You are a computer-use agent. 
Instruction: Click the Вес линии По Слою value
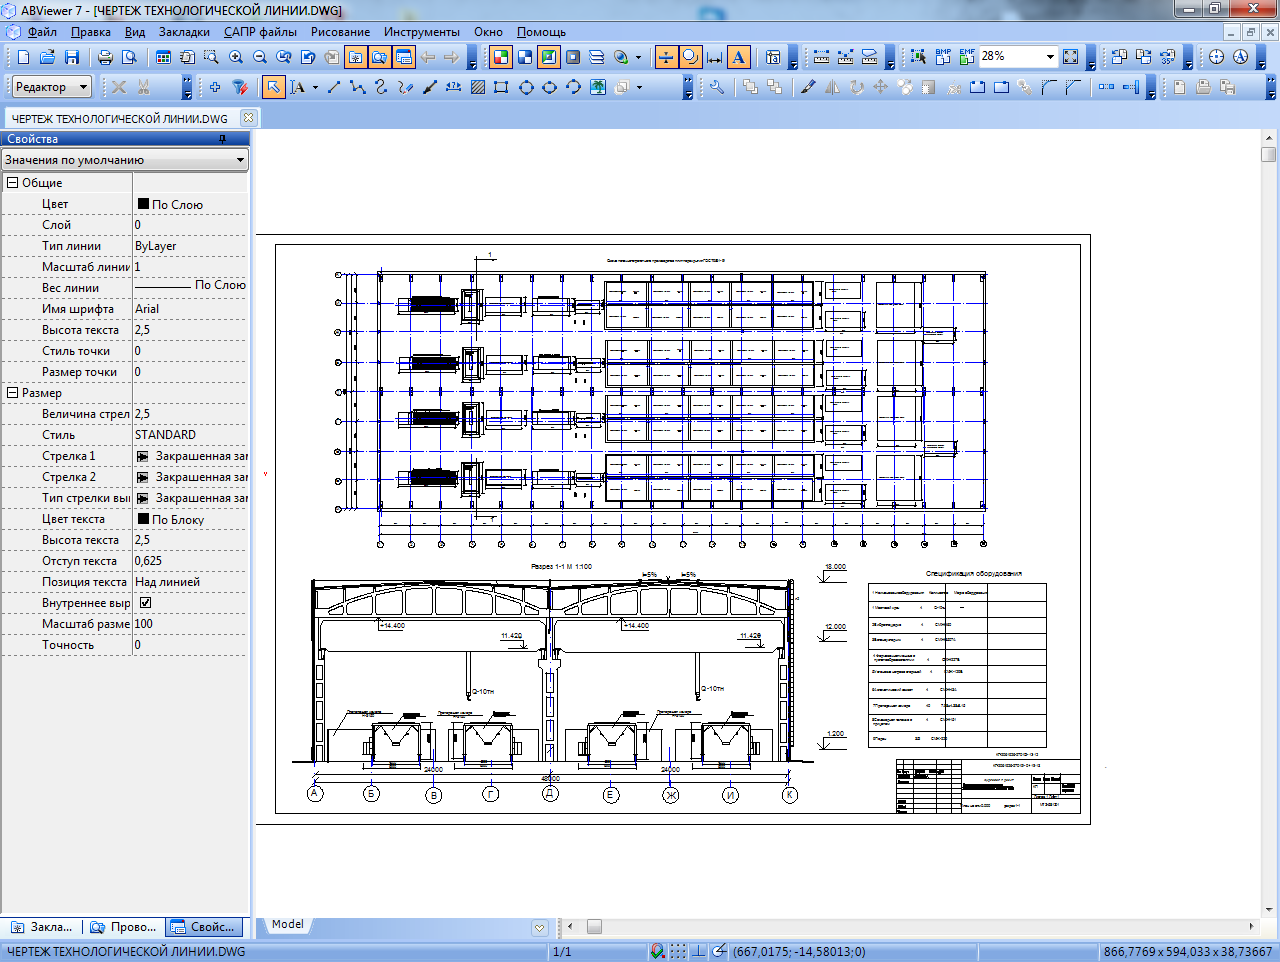pos(190,288)
